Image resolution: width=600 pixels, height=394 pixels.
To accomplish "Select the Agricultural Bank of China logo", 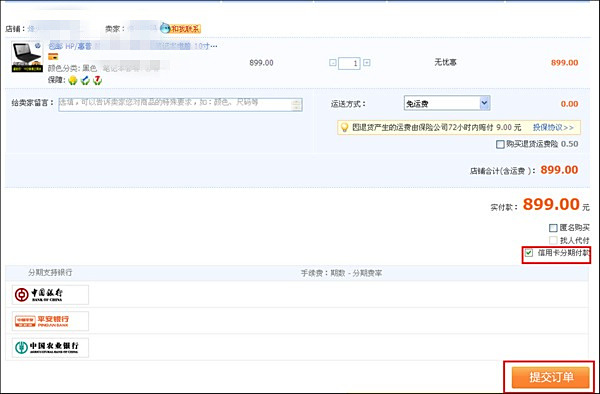I will (50, 347).
